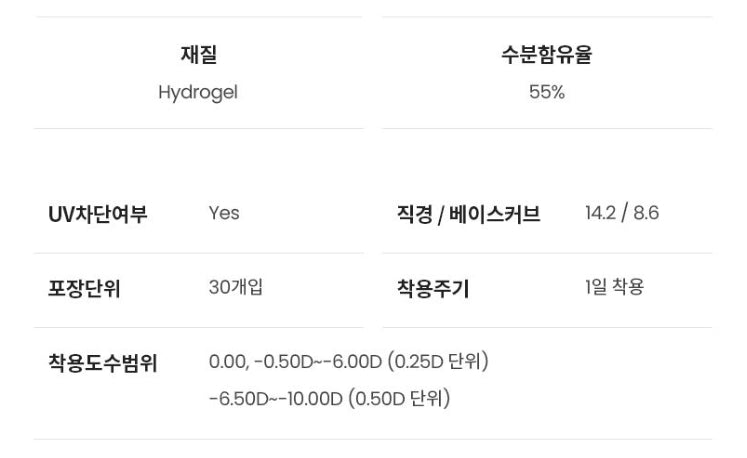Select the 1일 착용 value
The height and width of the screenshot is (458, 747).
pos(614,287)
